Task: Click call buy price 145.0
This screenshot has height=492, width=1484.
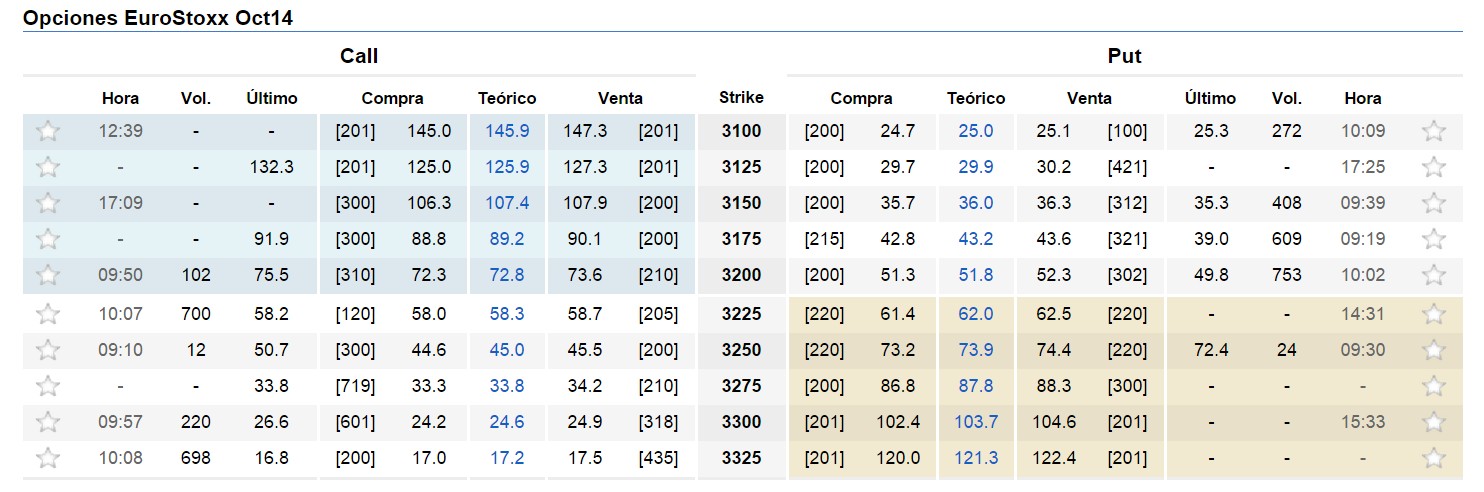Action: pyautogui.click(x=429, y=131)
